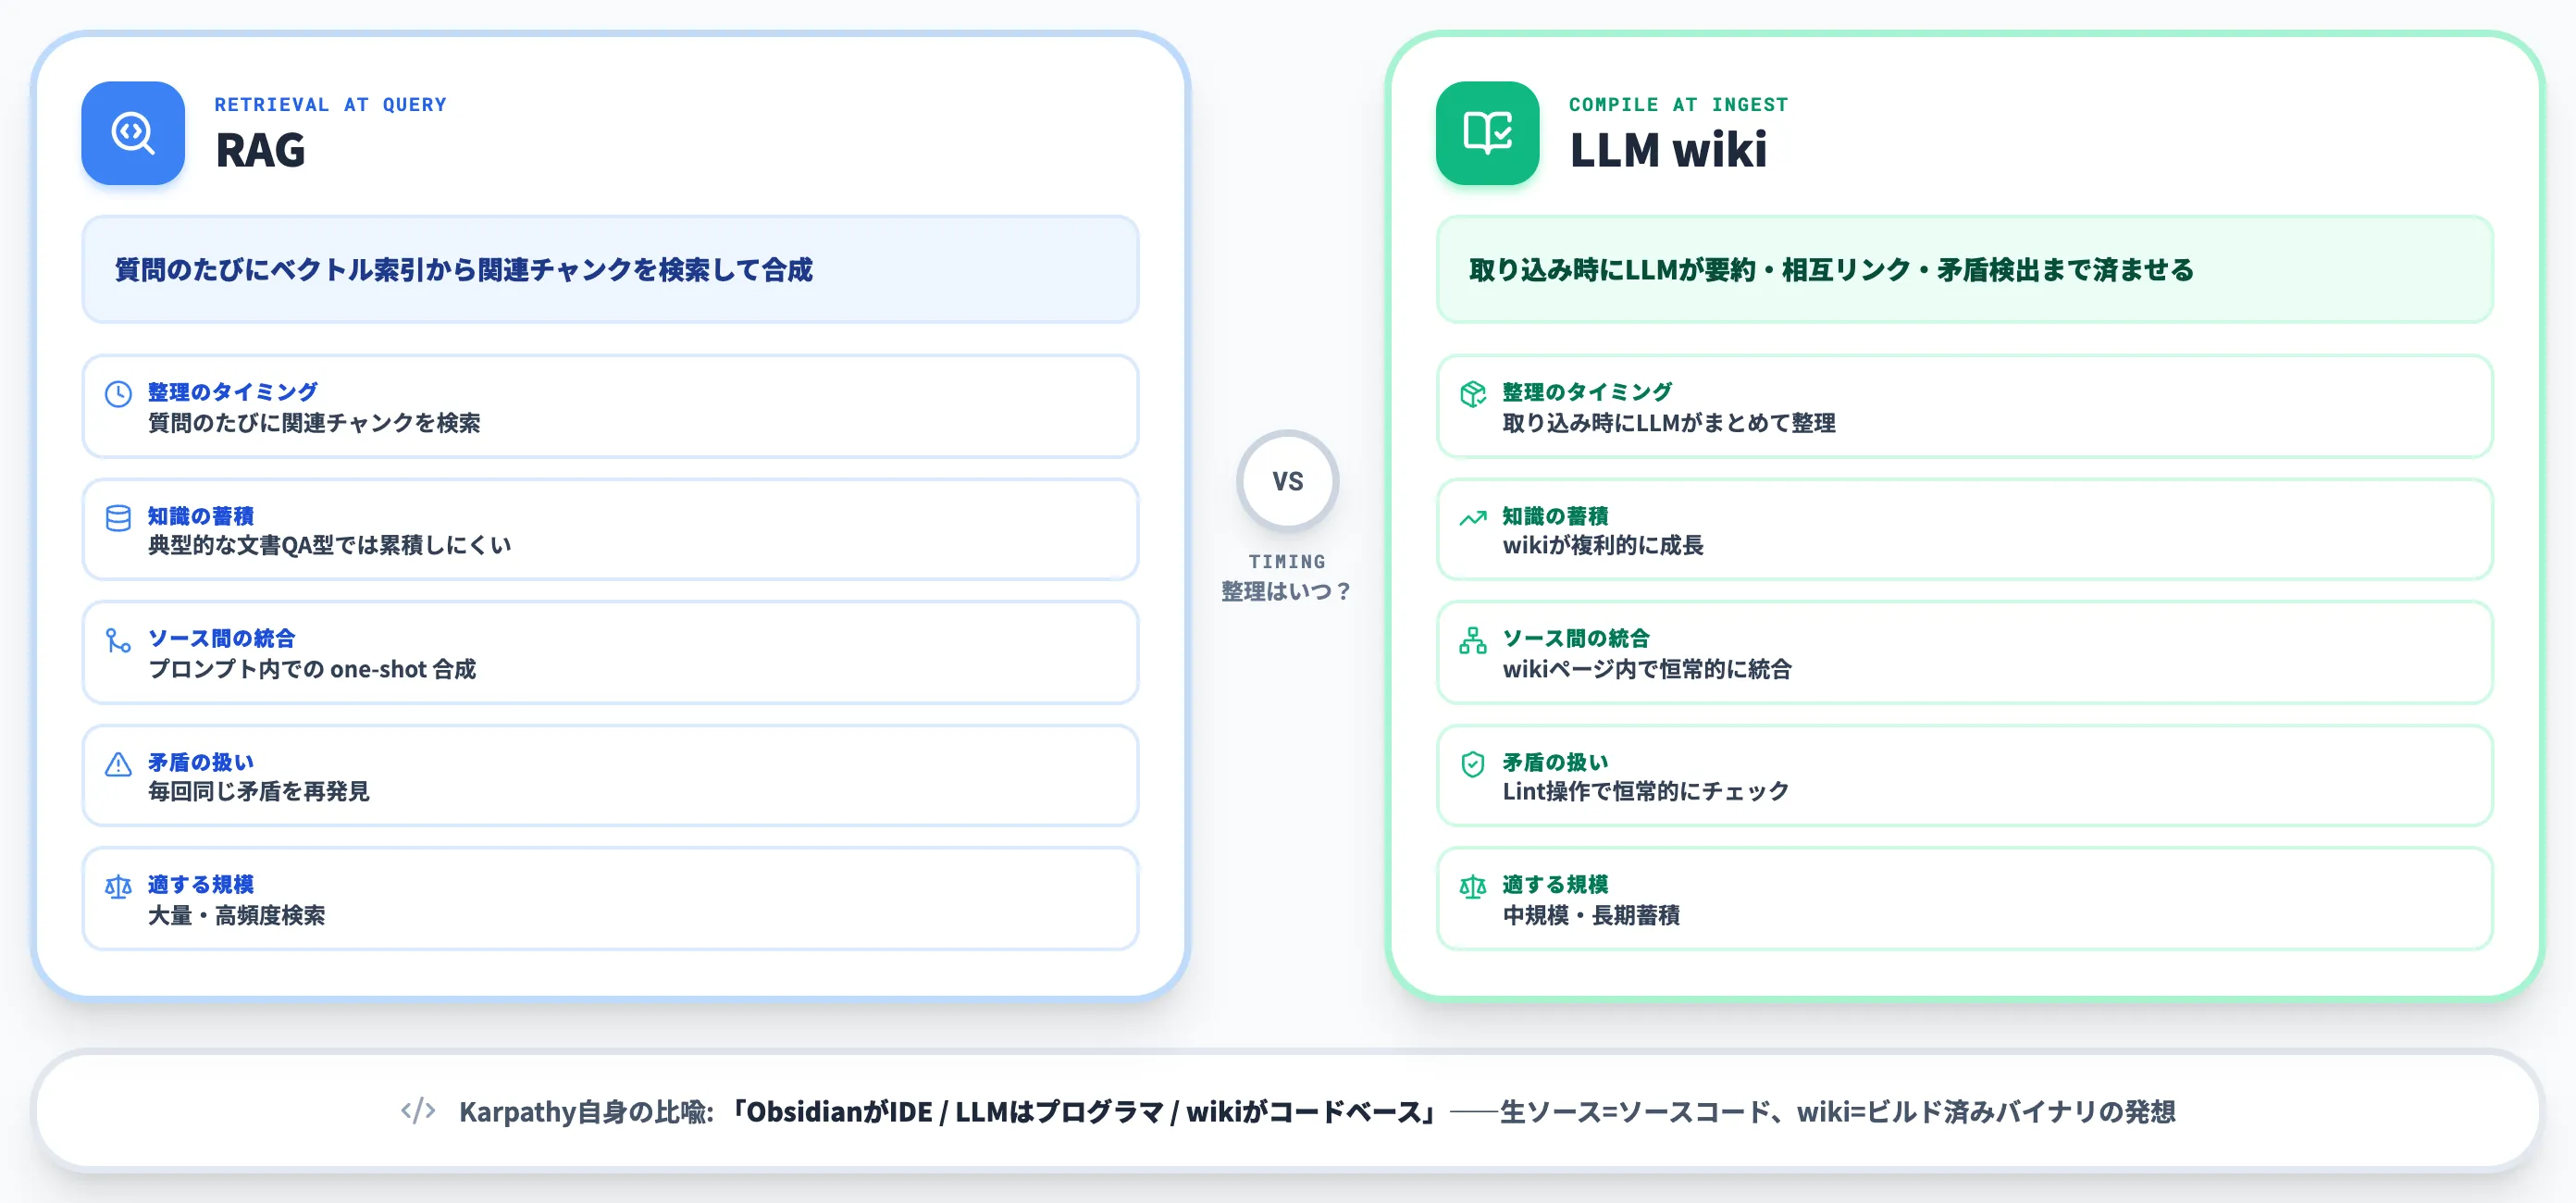Click the TIMING label under VS
The width and height of the screenshot is (2576, 1203).
1287,562
